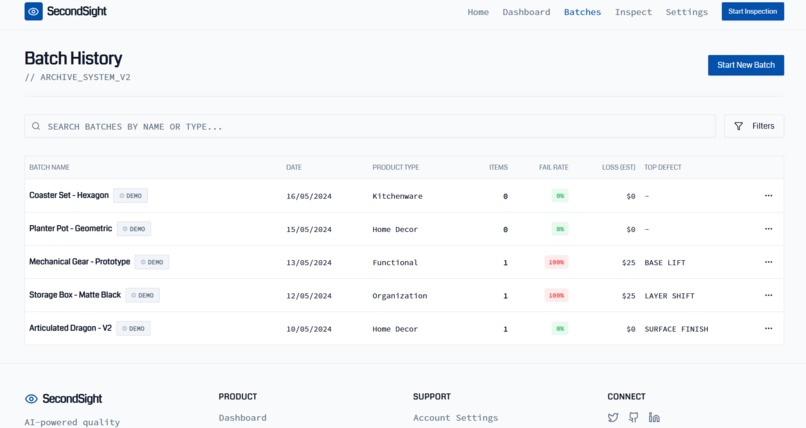Sort by the LOSS (EST) column header

coord(619,168)
